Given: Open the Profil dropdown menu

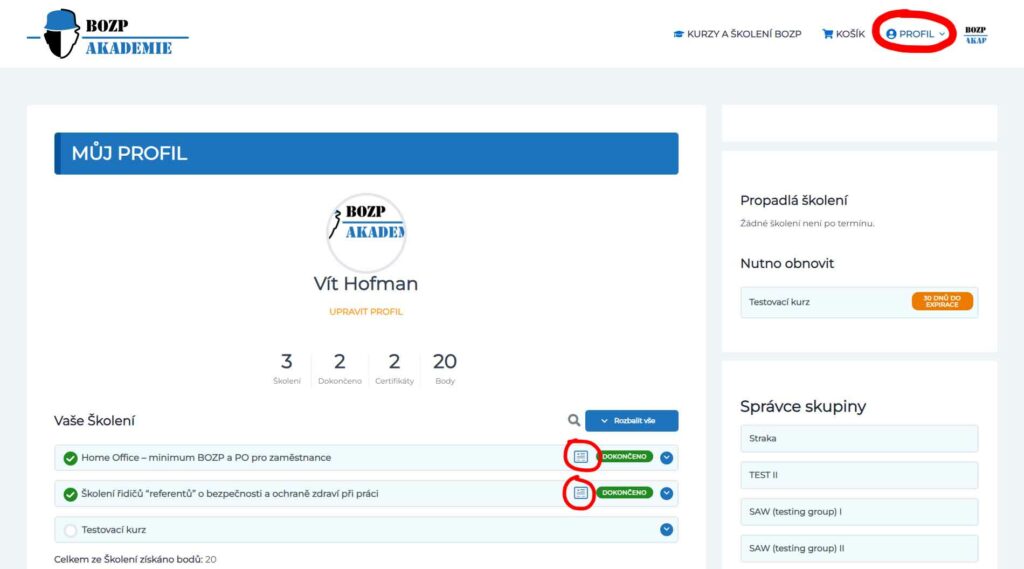Looking at the screenshot, I should (x=915, y=34).
